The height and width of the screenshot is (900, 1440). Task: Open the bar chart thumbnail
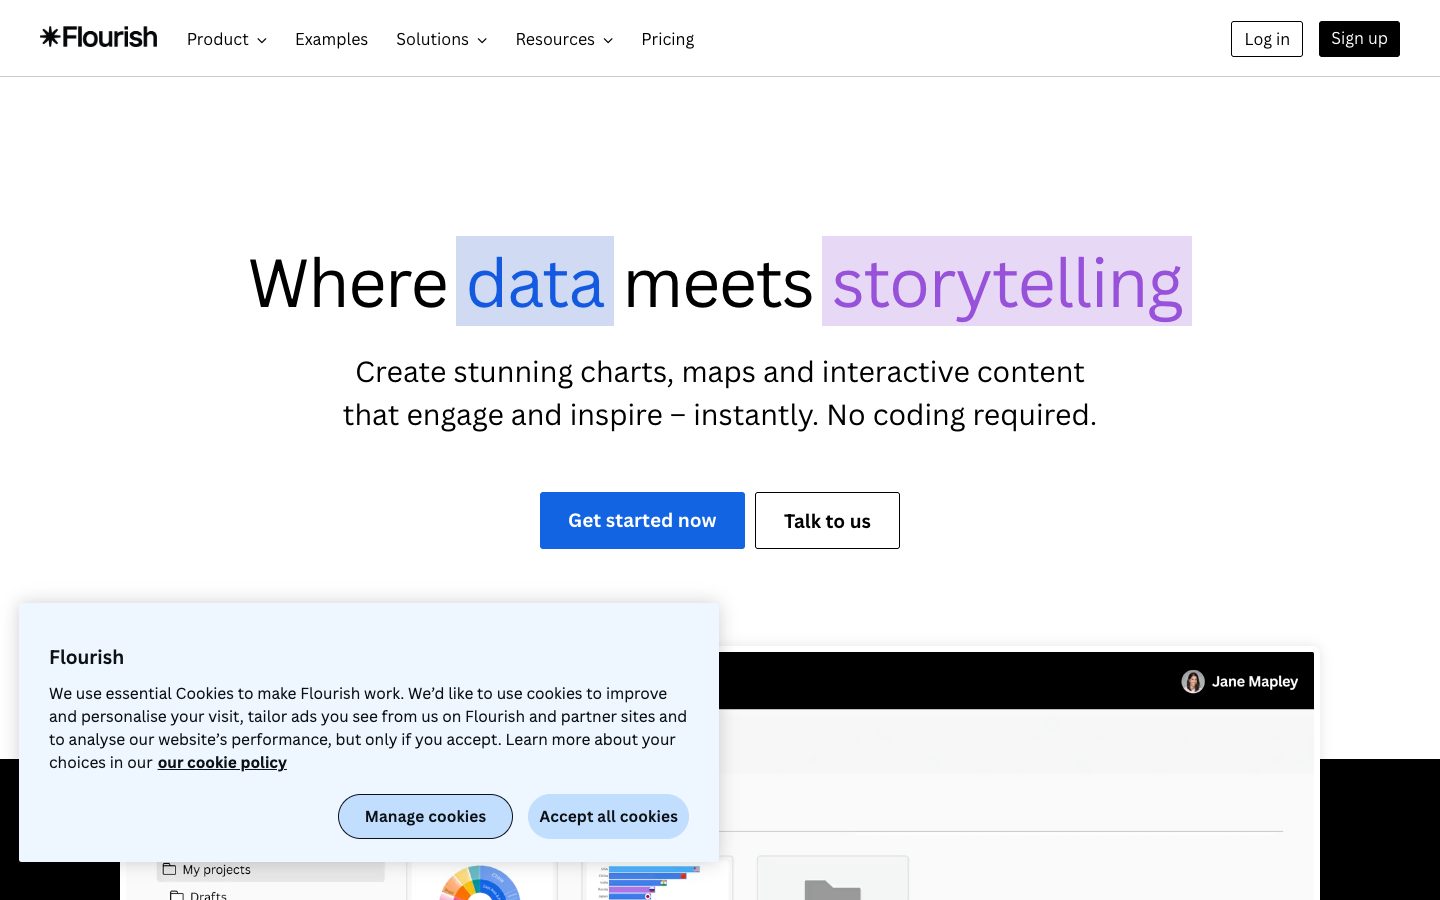(x=658, y=880)
